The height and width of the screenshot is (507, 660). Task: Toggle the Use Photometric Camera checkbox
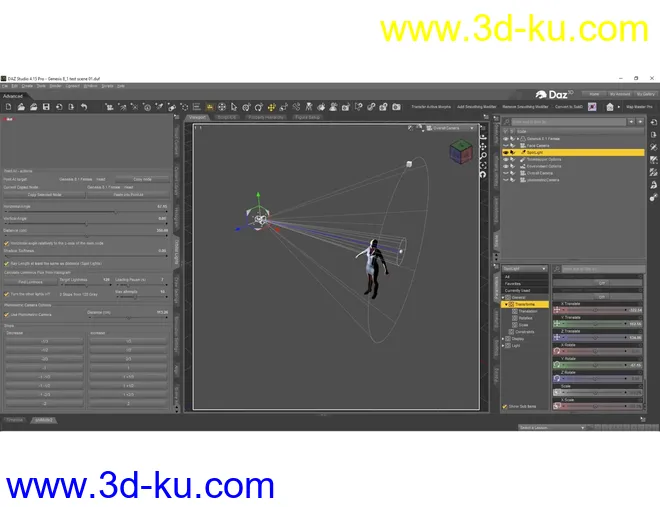[6, 313]
